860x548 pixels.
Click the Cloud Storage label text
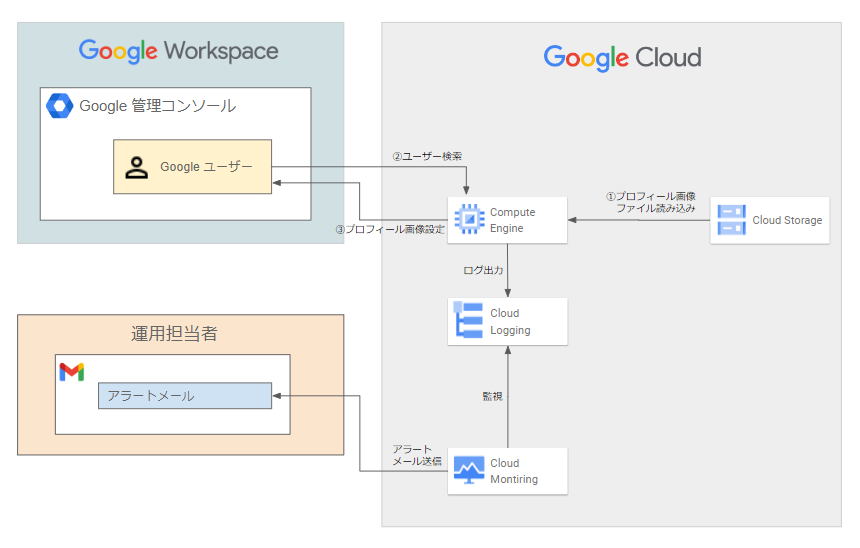[787, 220]
